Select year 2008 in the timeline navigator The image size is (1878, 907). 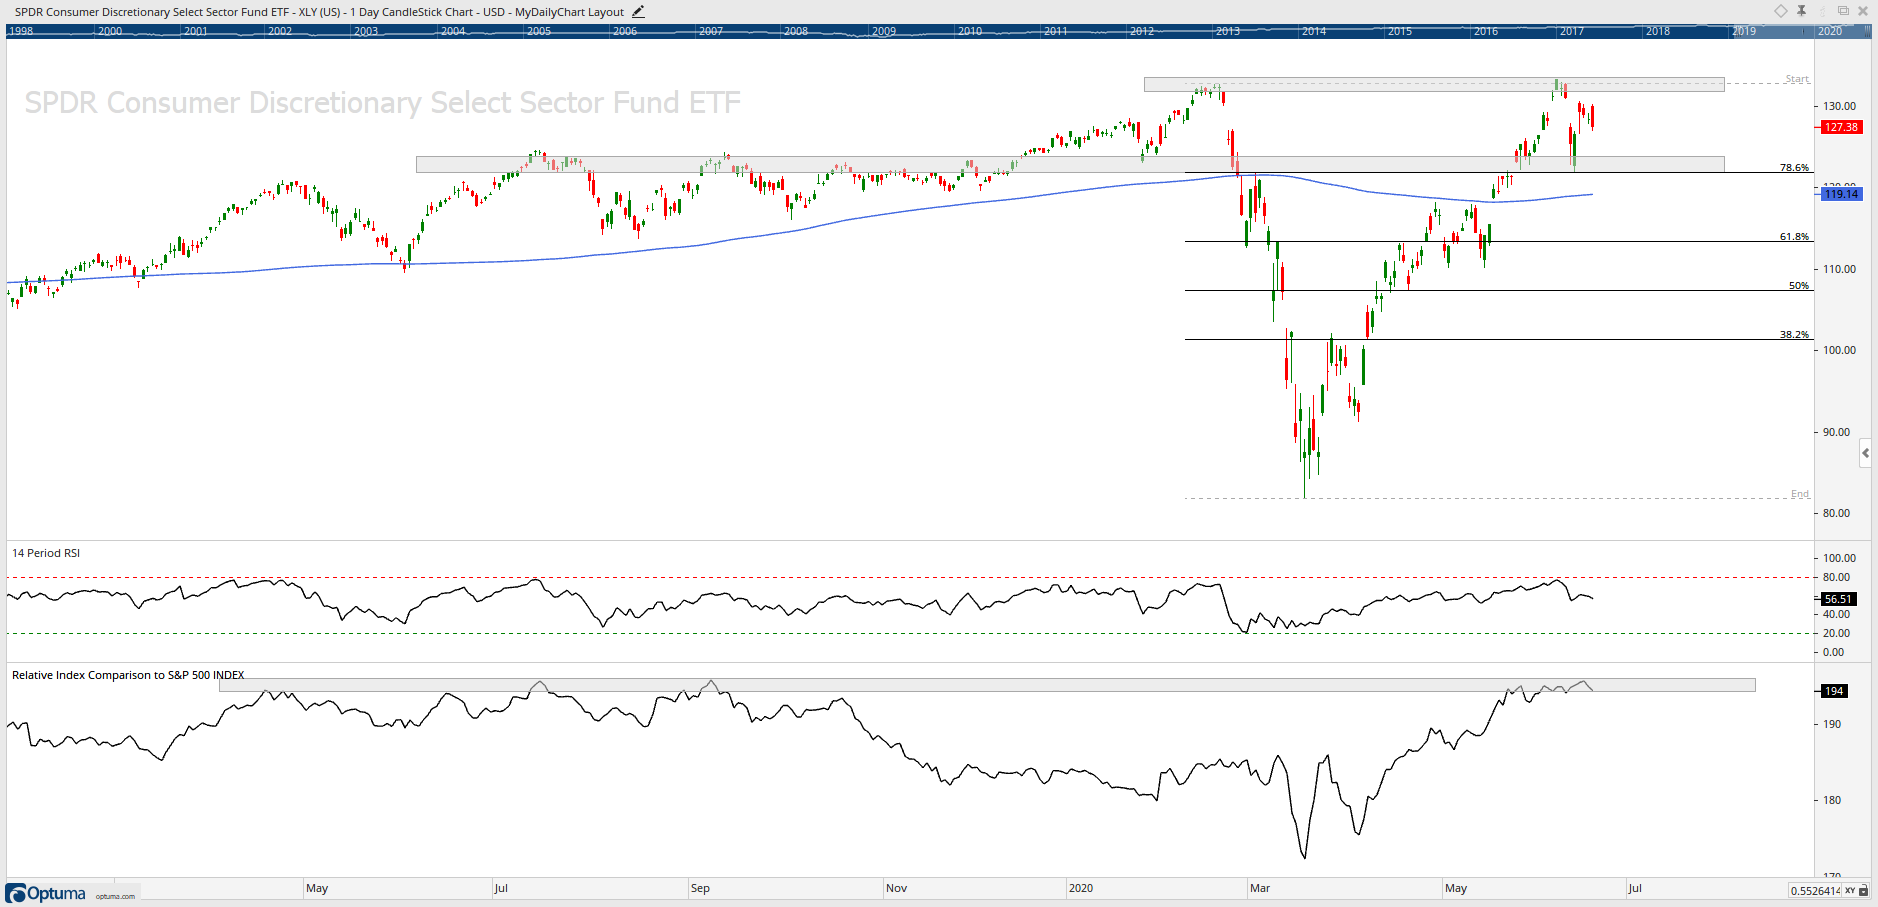click(796, 31)
